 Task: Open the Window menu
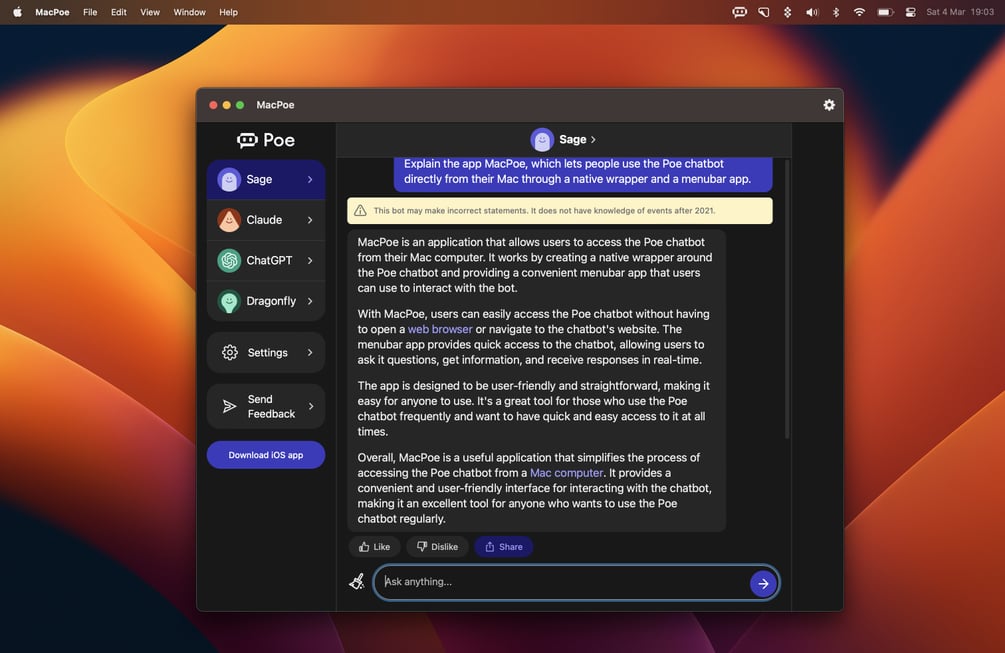tap(189, 12)
